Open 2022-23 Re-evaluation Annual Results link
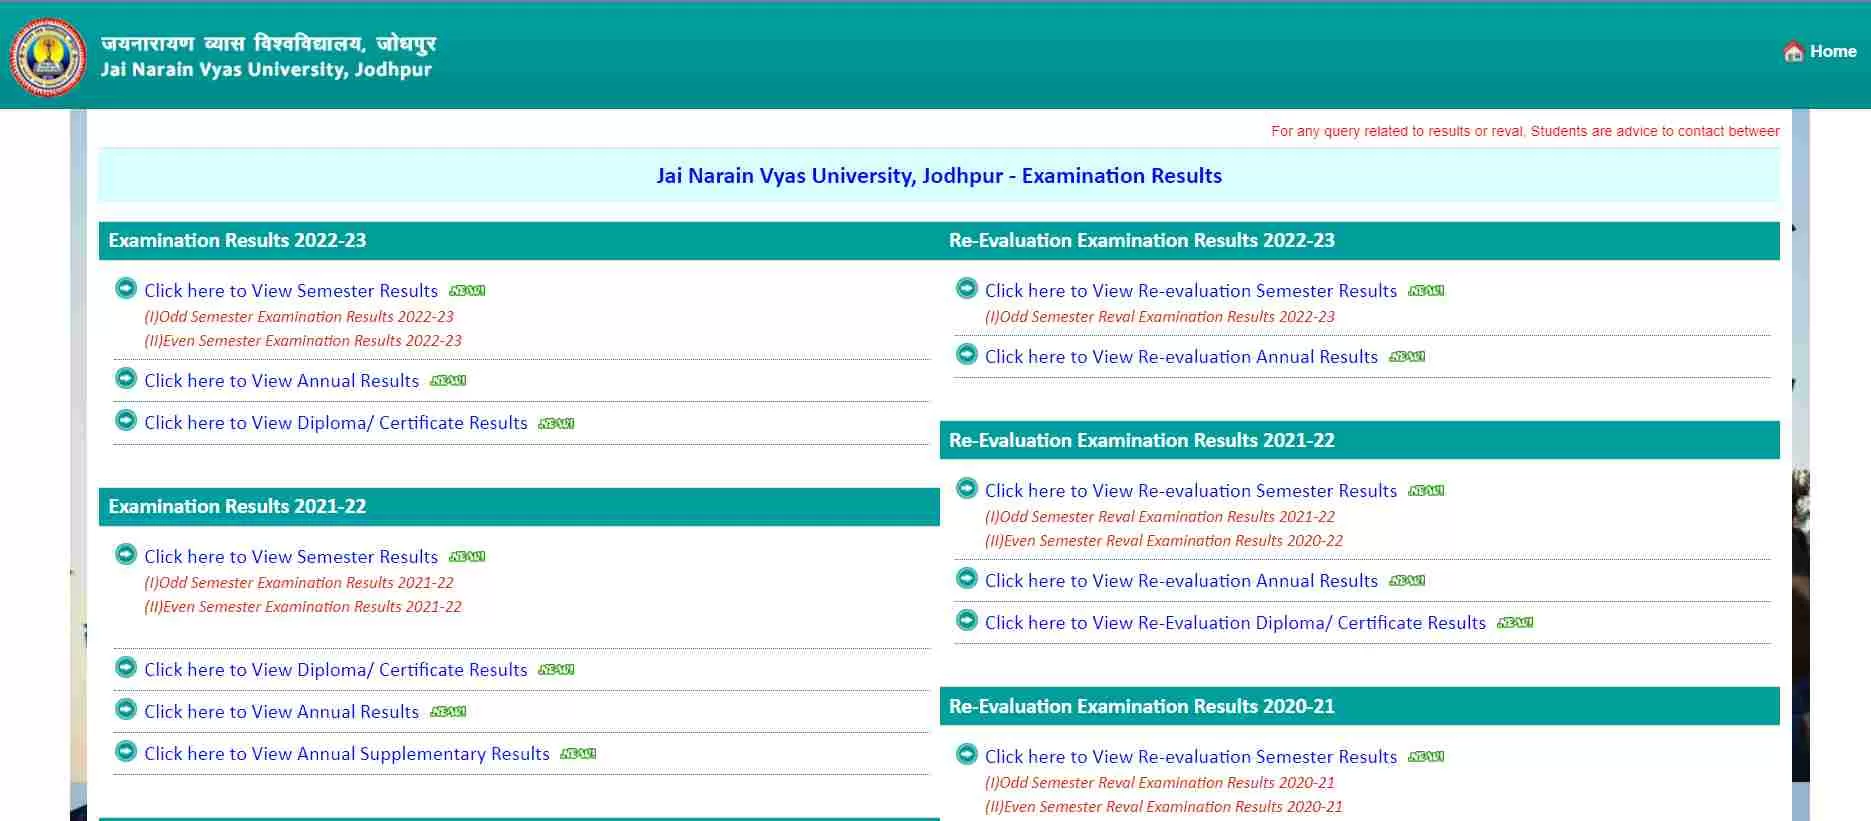Screen dimensions: 1871x821 click(1182, 357)
